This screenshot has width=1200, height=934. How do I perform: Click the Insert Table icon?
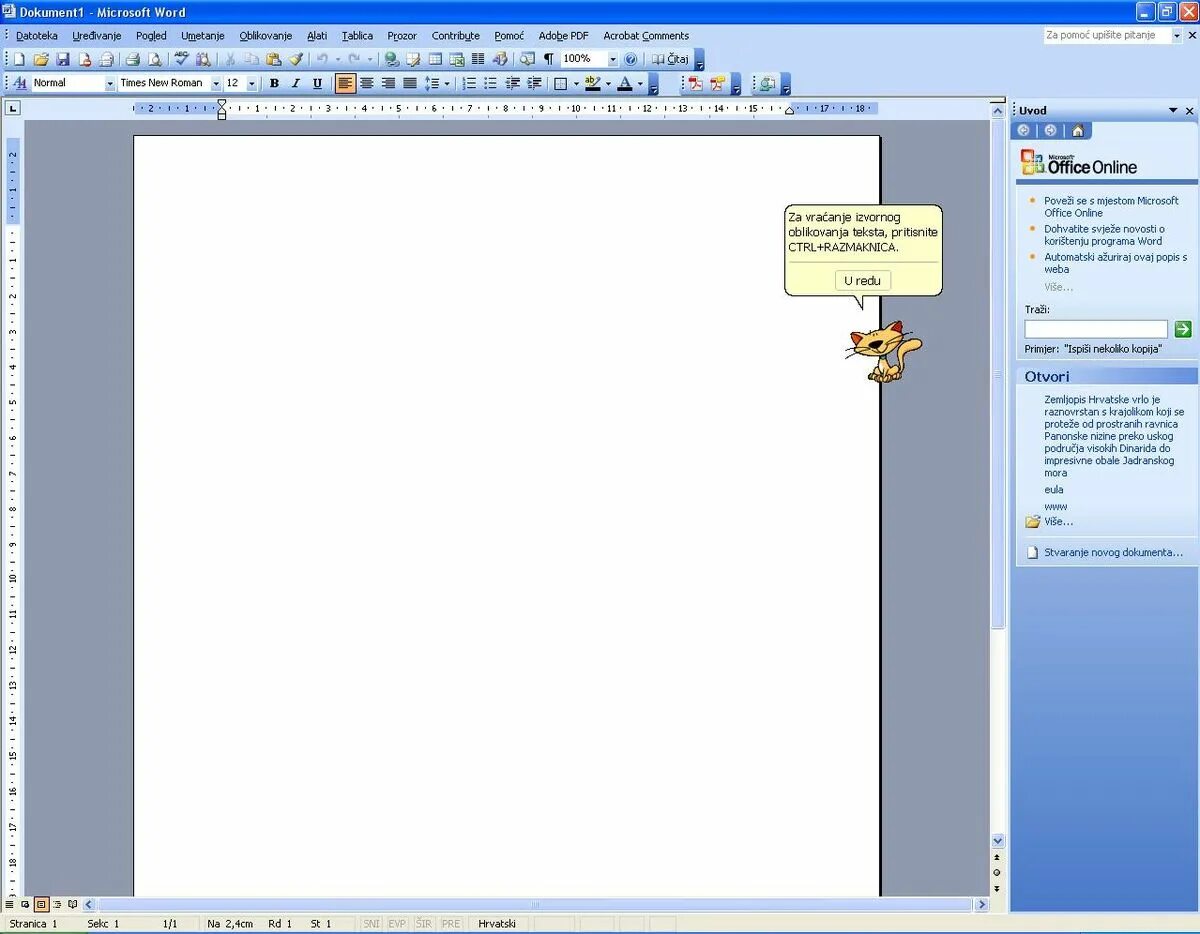coord(435,59)
